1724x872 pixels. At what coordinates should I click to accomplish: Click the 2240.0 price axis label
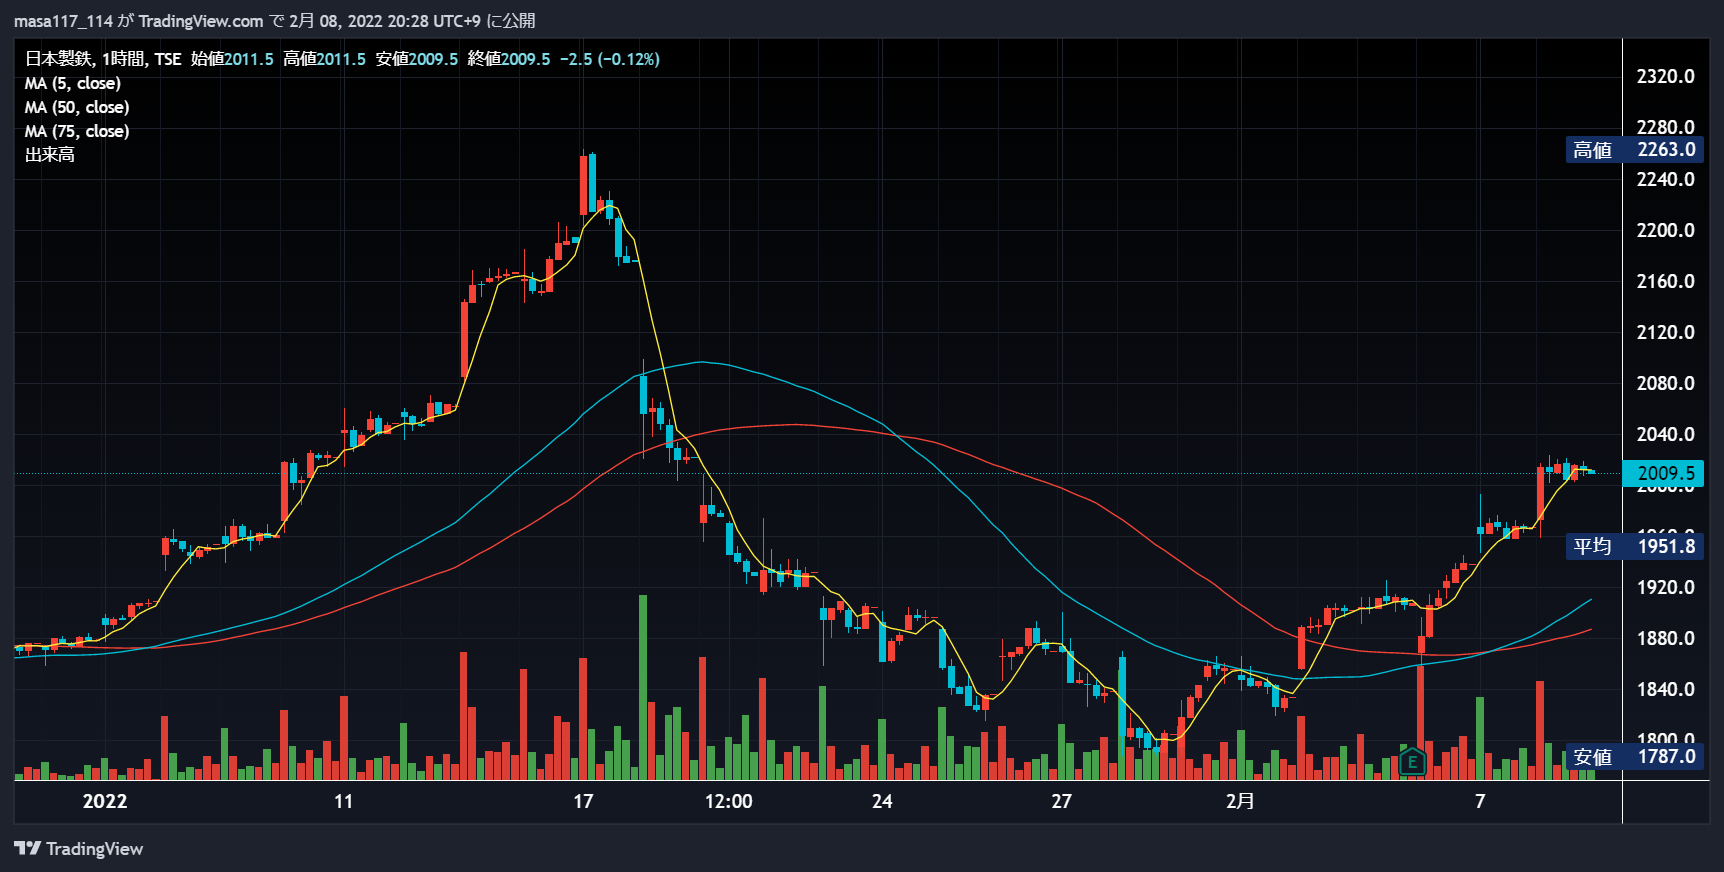click(x=1665, y=179)
